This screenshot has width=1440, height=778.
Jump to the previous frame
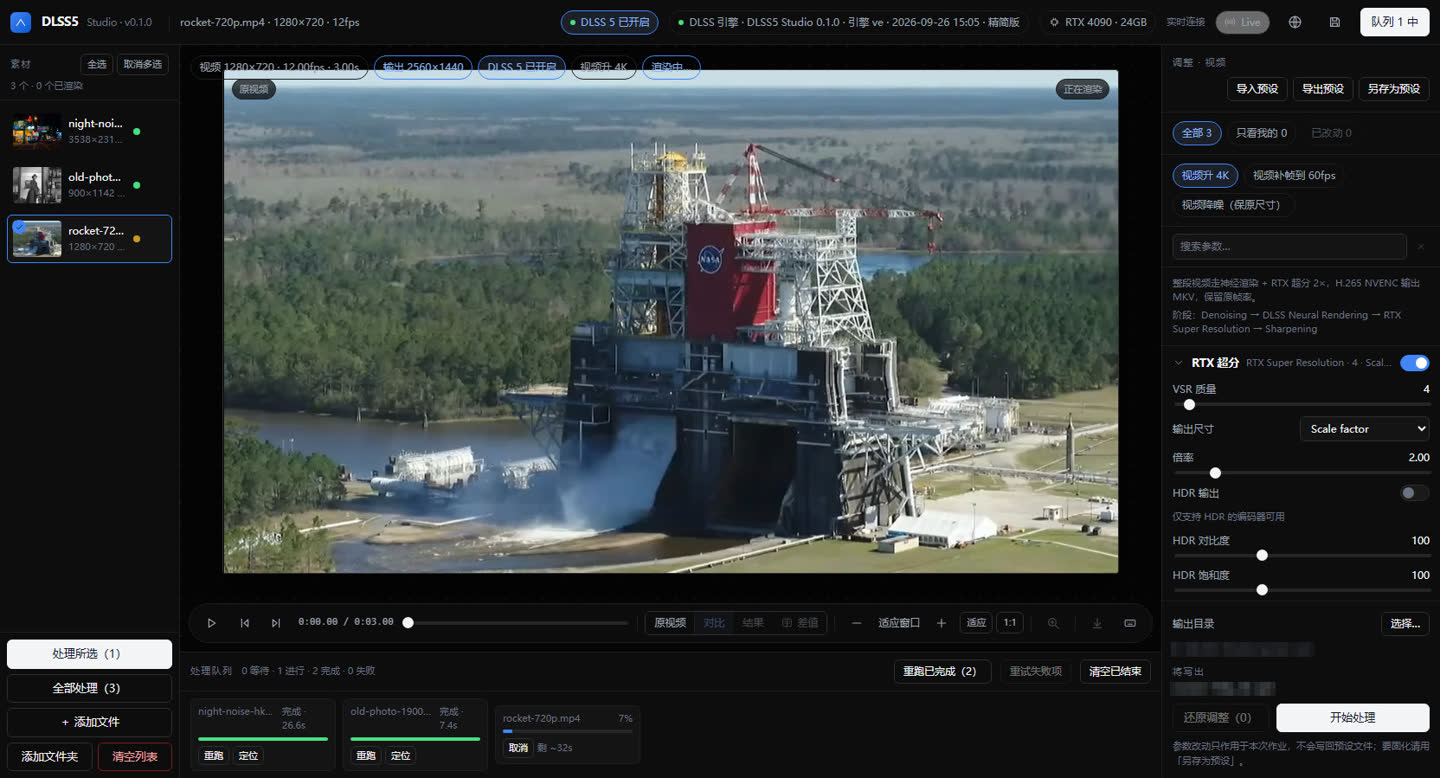[244, 623]
